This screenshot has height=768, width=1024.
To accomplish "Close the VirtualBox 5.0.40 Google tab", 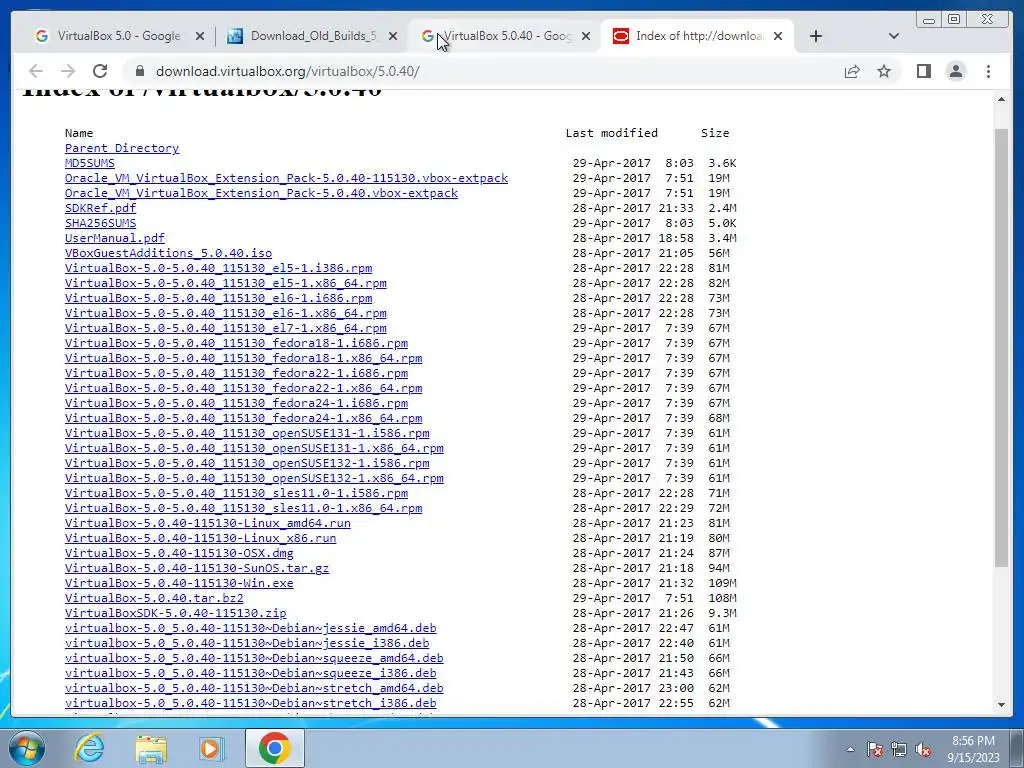I will (x=586, y=37).
